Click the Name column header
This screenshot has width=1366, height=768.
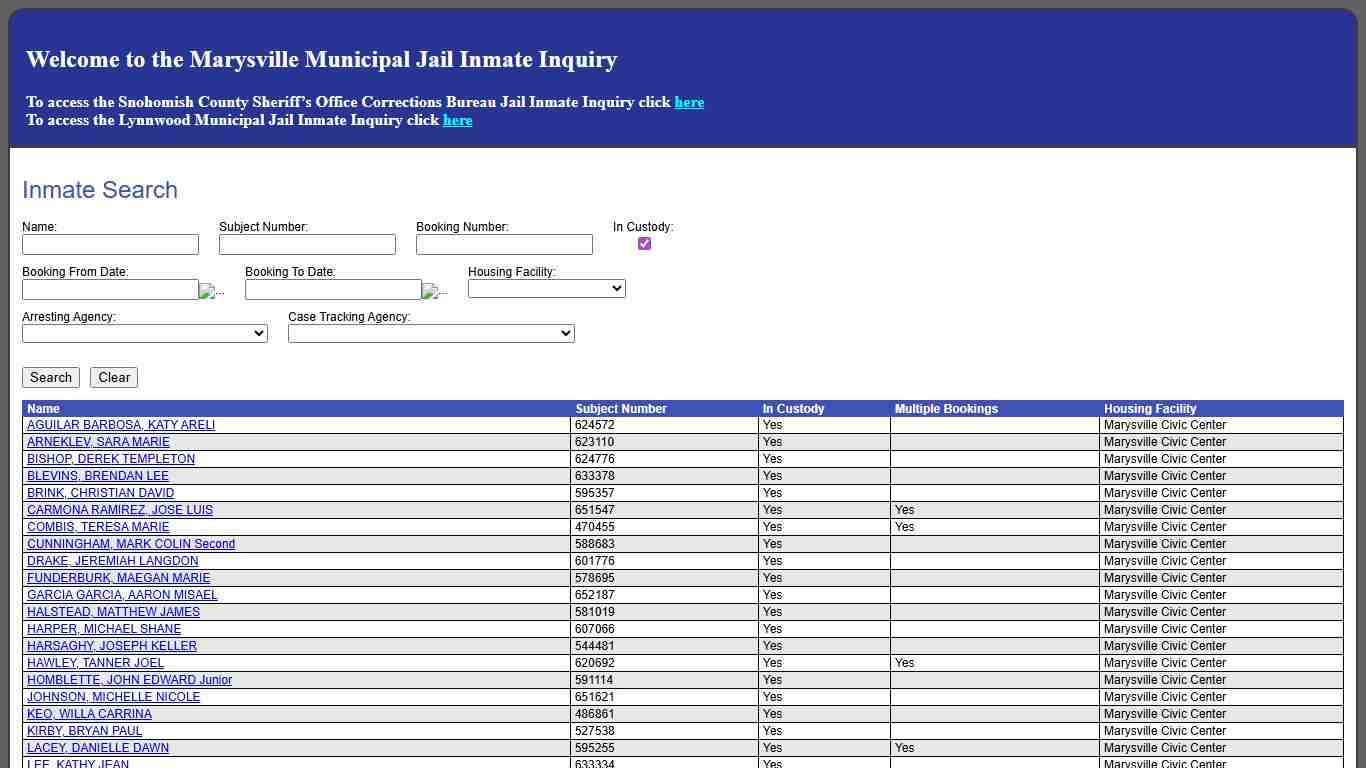(43, 409)
